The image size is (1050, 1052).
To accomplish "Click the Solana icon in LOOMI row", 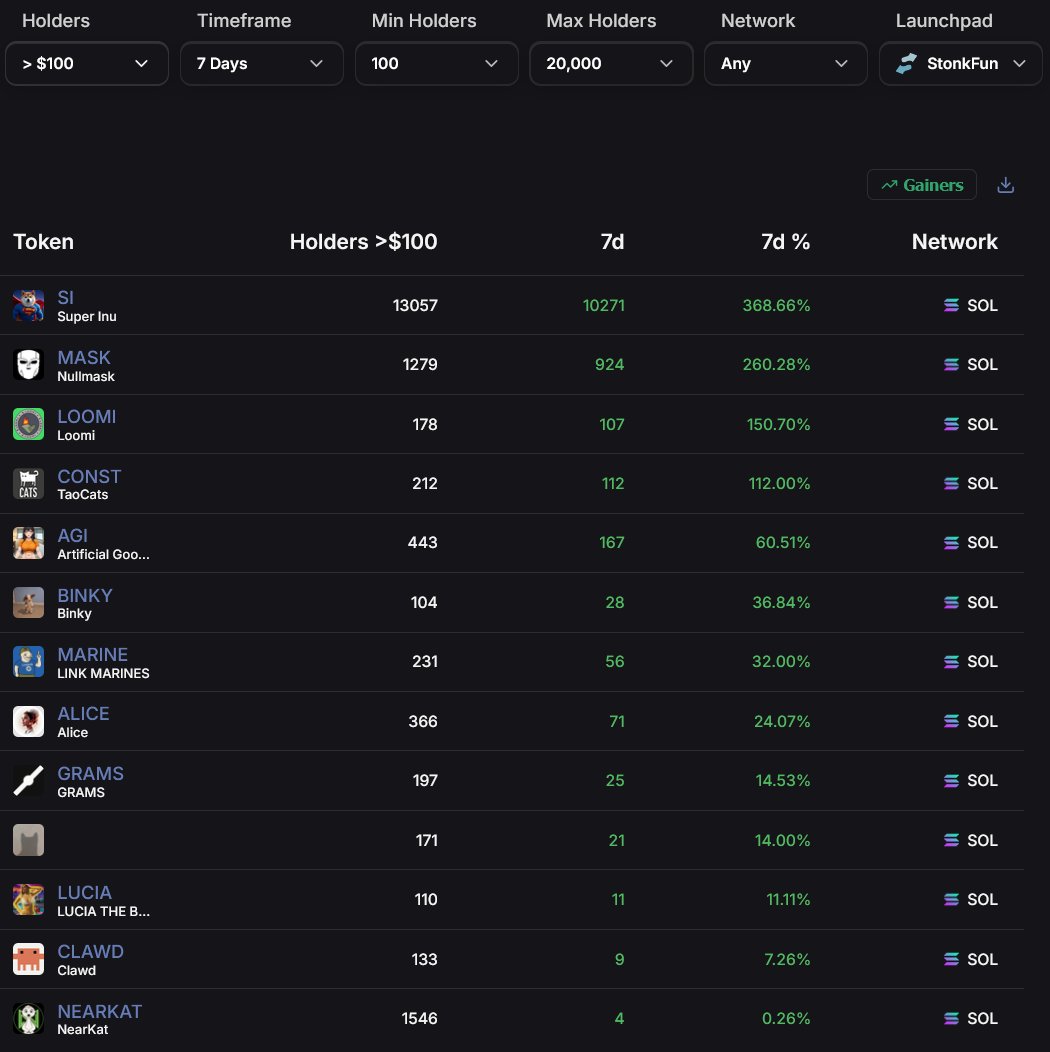I will [x=951, y=424].
